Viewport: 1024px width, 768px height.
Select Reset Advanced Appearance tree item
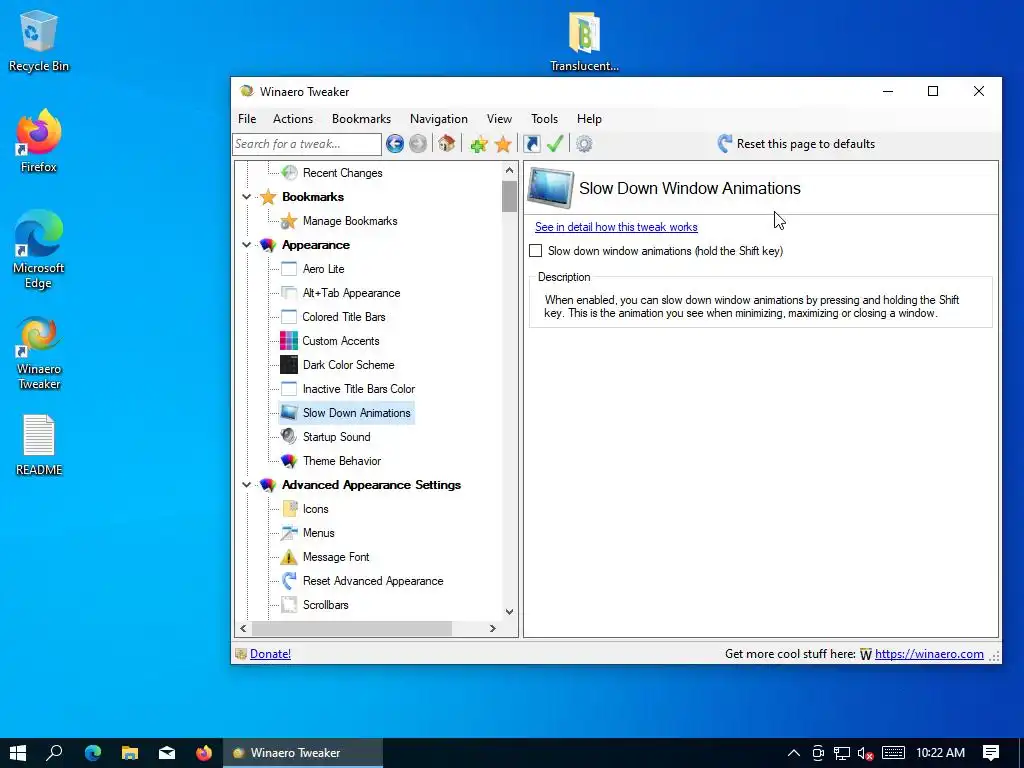click(373, 581)
